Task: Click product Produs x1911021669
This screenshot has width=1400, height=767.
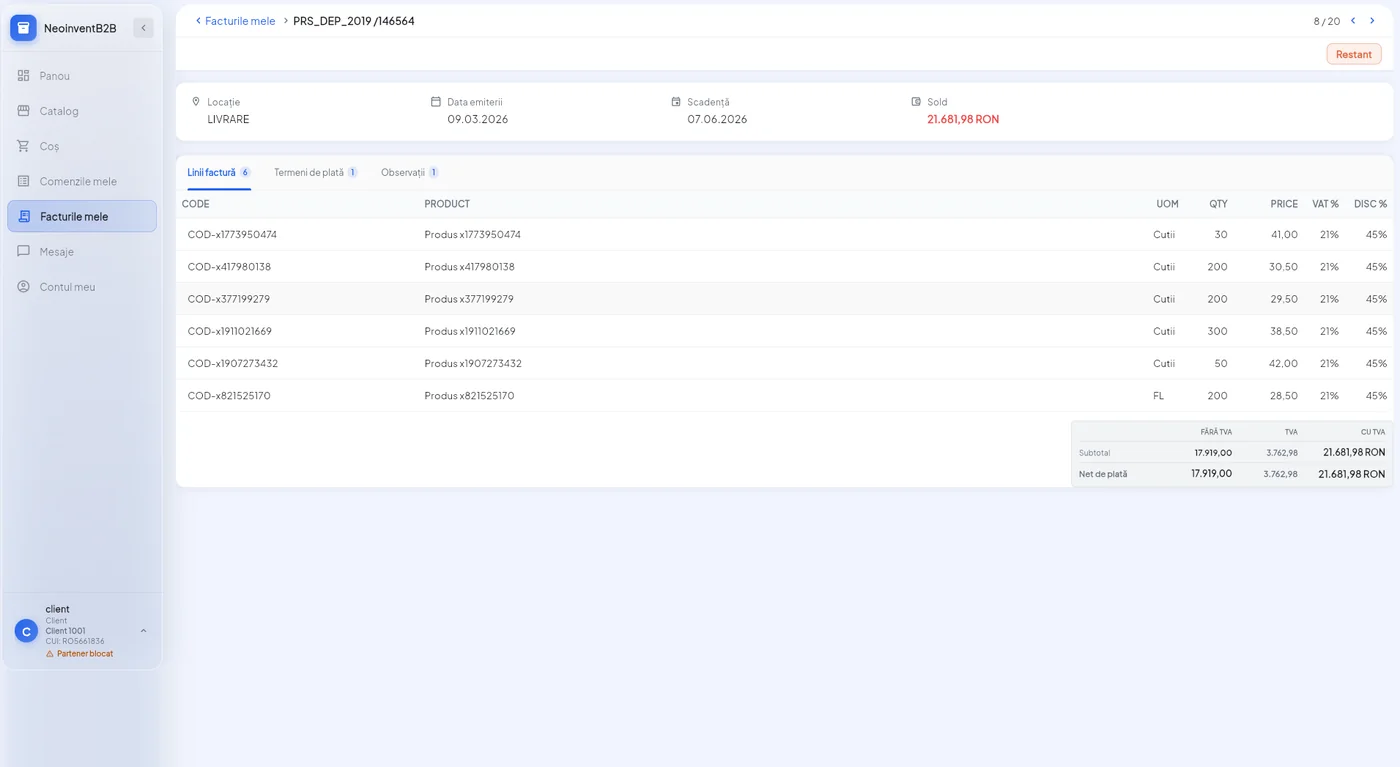Action: pos(470,331)
